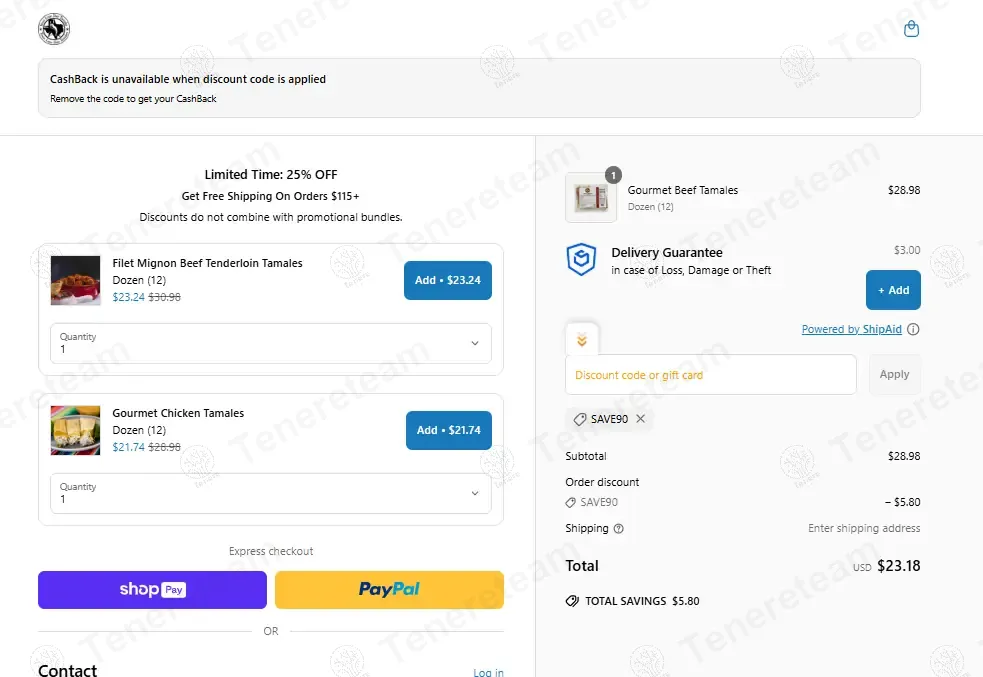Open Filet Mignon Tamales quantity dropdown
The image size is (983, 677).
(271, 344)
